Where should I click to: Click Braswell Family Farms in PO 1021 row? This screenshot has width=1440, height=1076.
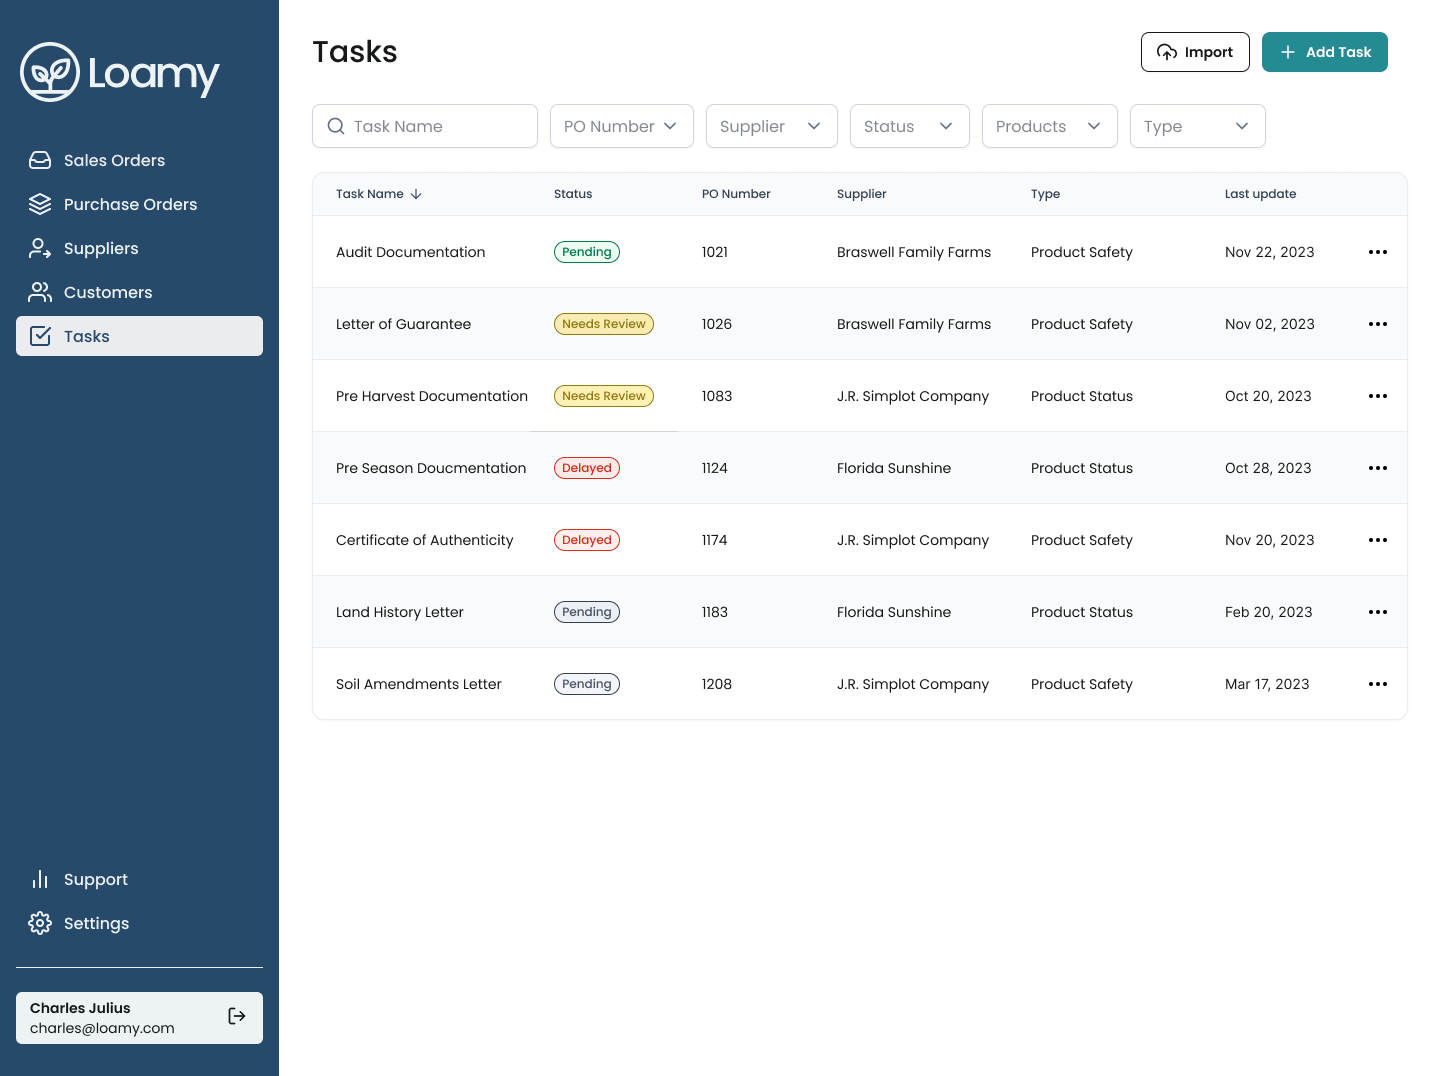pos(914,252)
